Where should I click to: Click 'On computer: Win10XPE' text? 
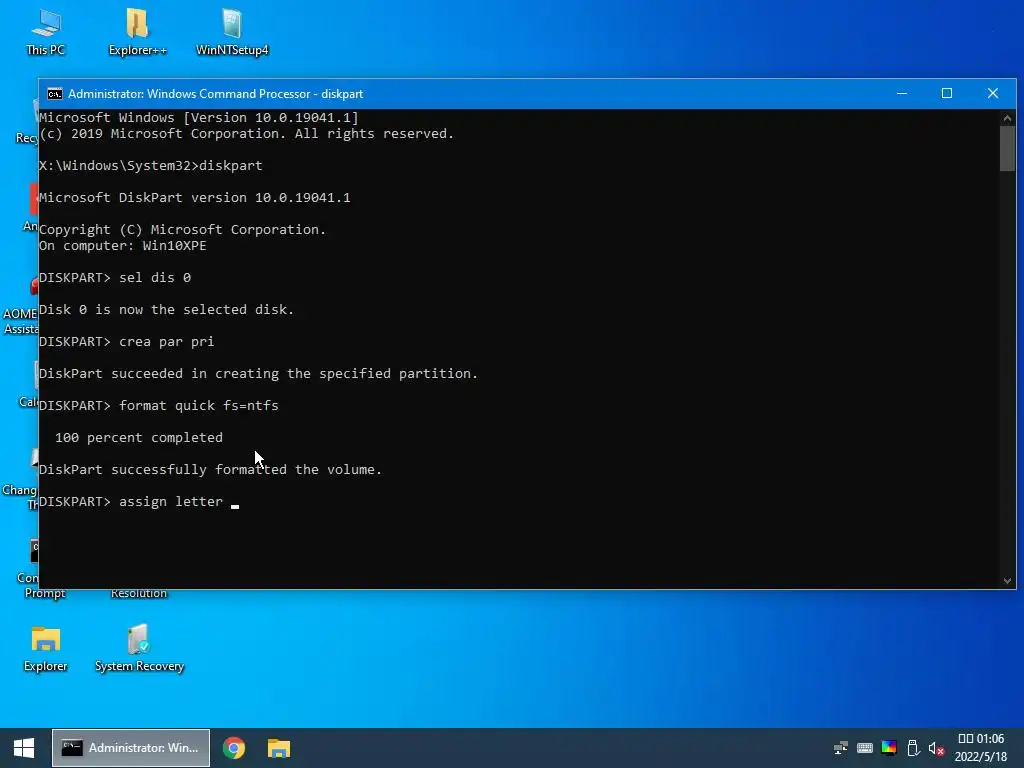123,246
